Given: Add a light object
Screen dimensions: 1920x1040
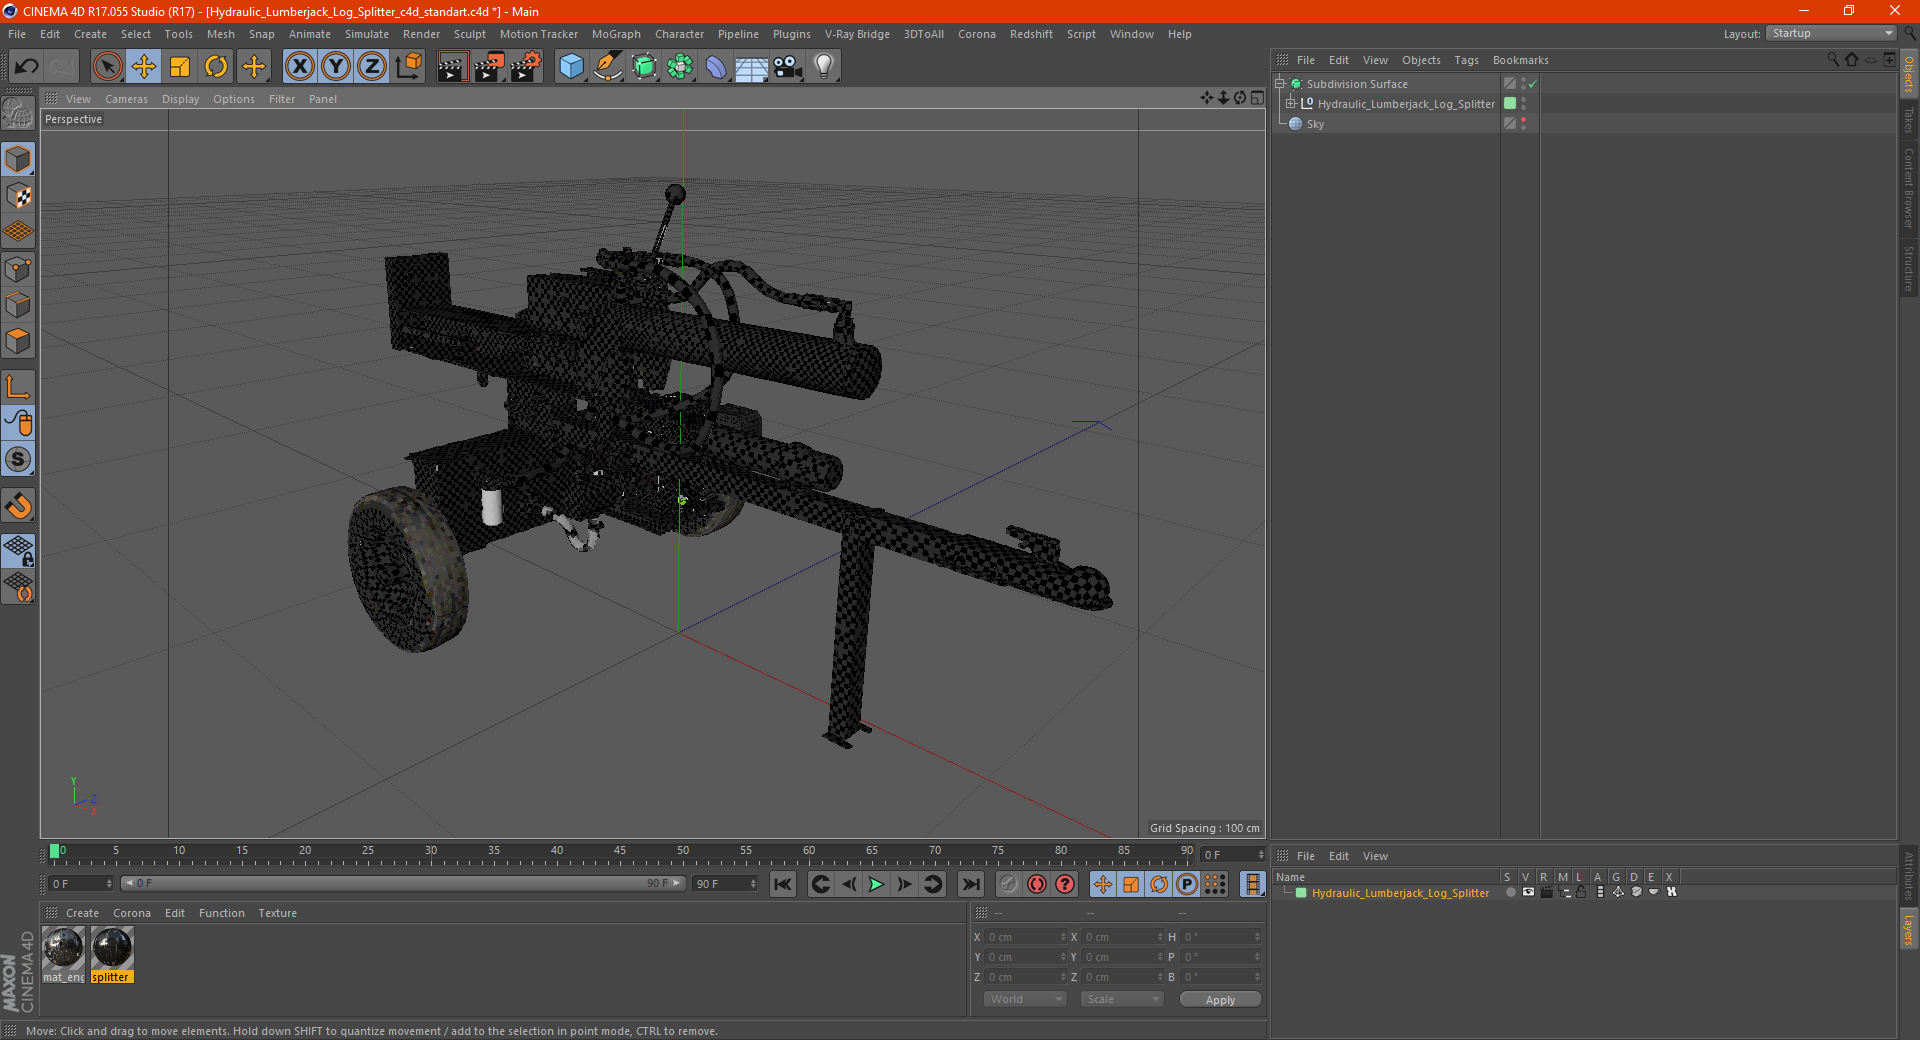Looking at the screenshot, I should point(824,67).
